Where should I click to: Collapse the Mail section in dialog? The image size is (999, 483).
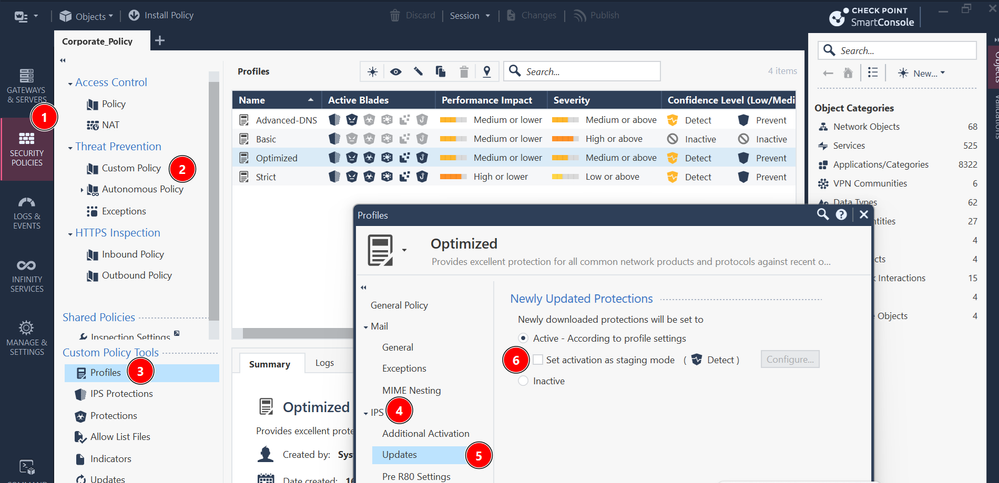coord(366,327)
